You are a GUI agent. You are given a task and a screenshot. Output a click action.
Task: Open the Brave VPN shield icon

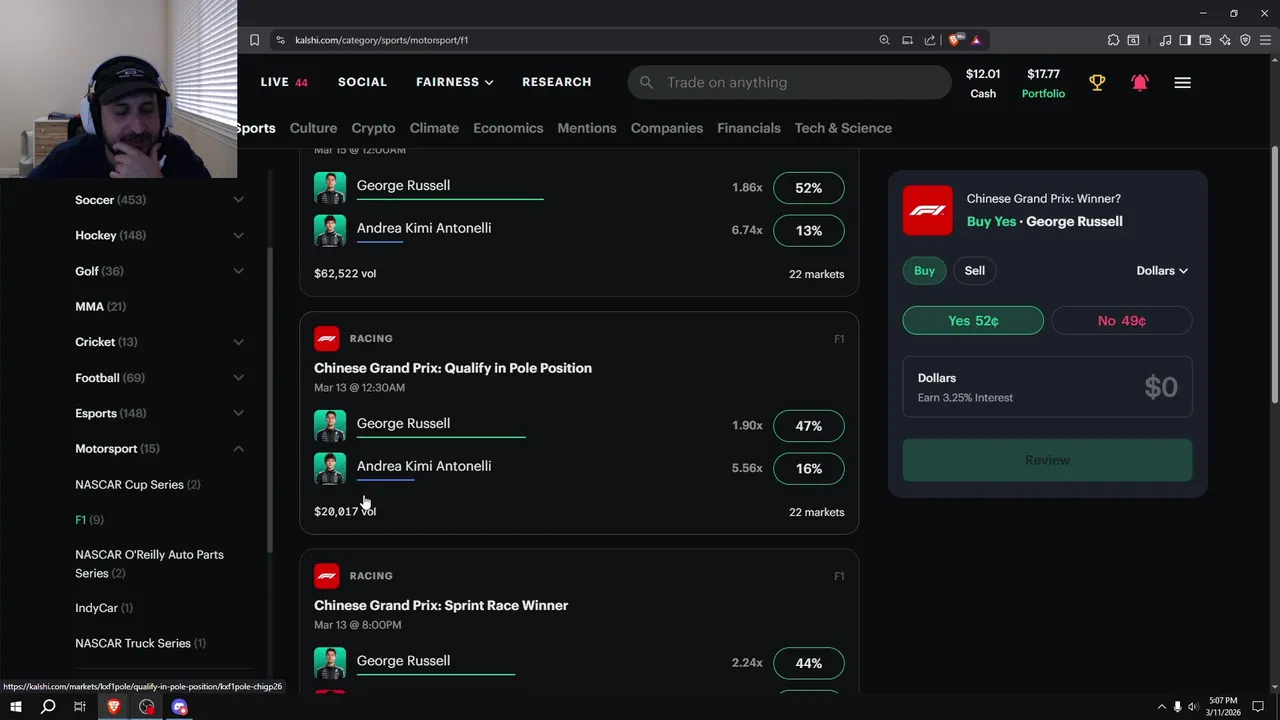pos(1245,40)
